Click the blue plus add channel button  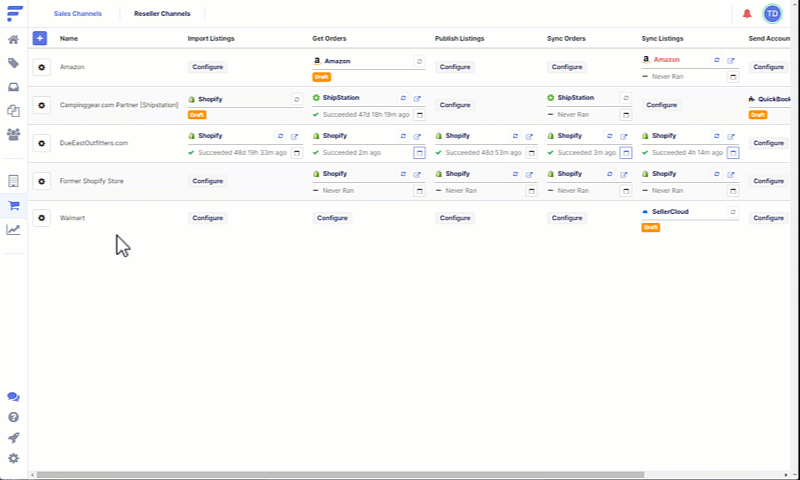(x=40, y=38)
